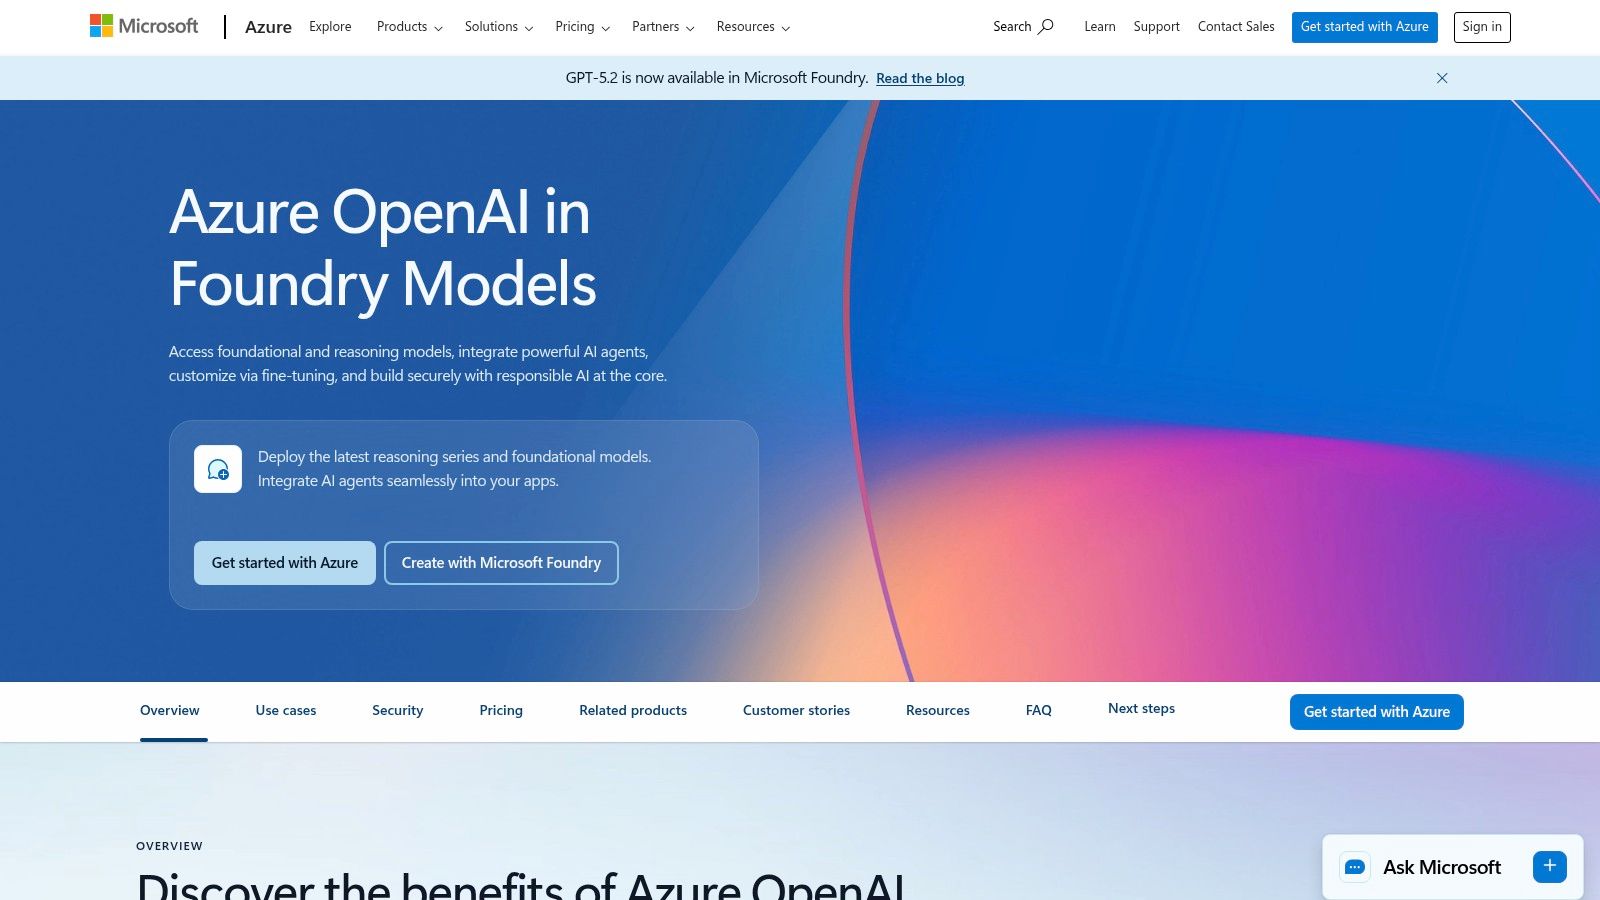The width and height of the screenshot is (1600, 900).
Task: Click Get started with Azure in the hero
Action: click(x=284, y=562)
